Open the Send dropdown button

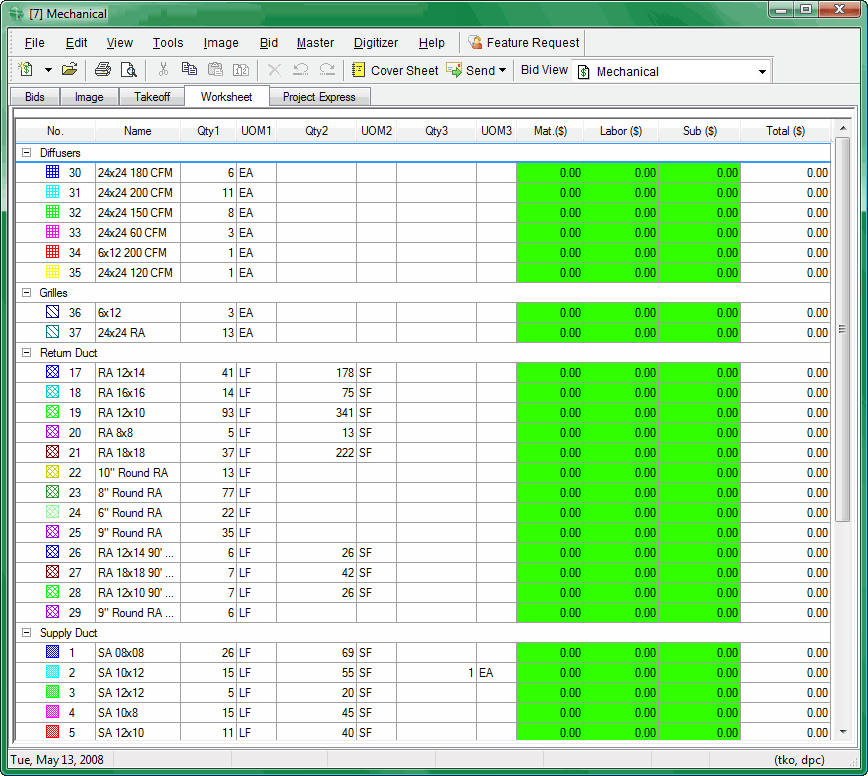[x=476, y=70]
